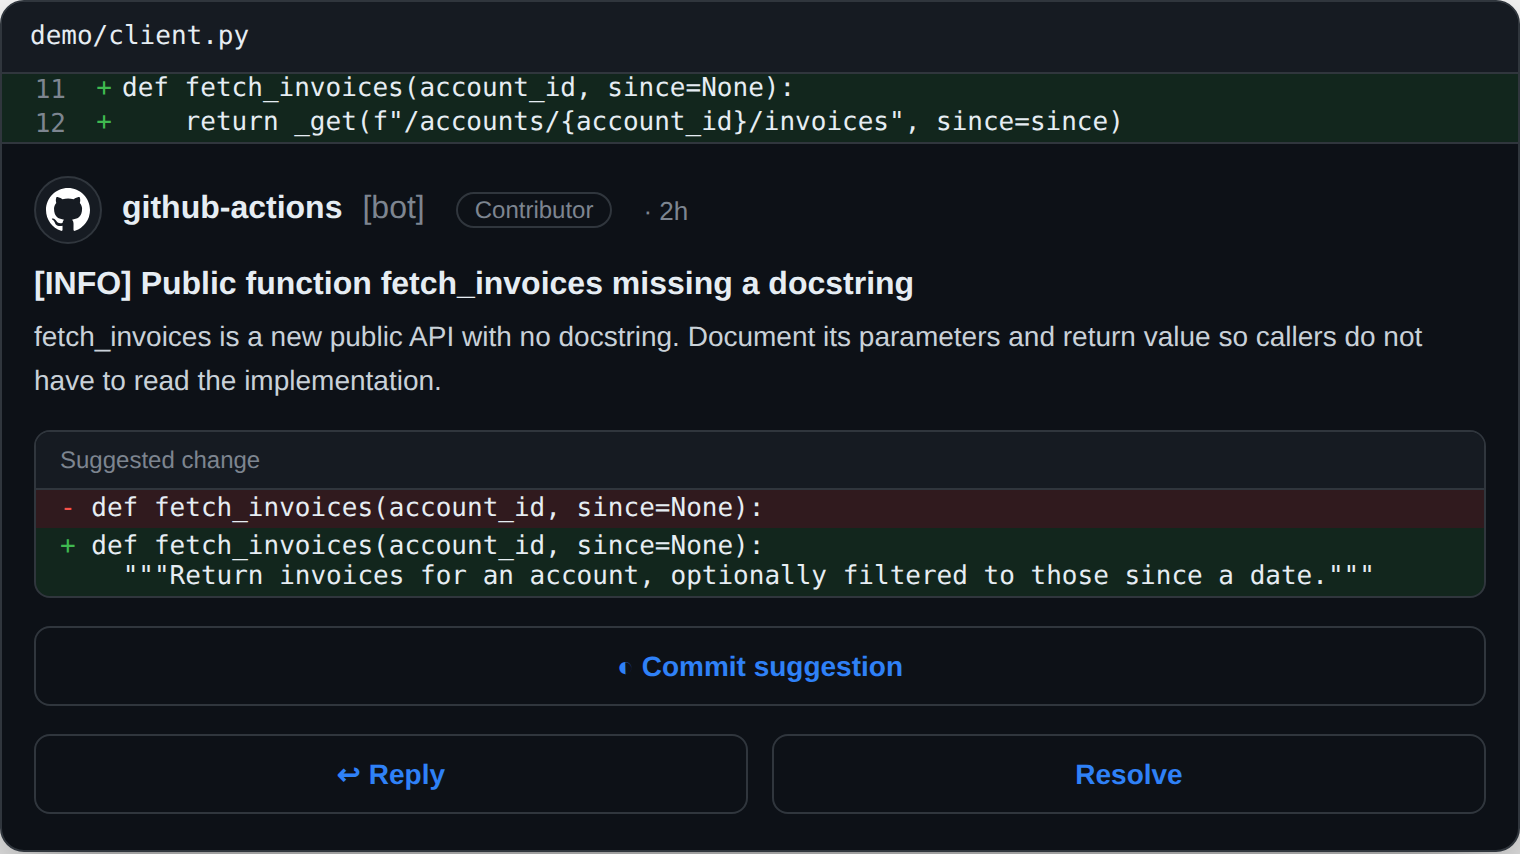
Task: Click the [bot] label next to author
Action: tap(394, 208)
